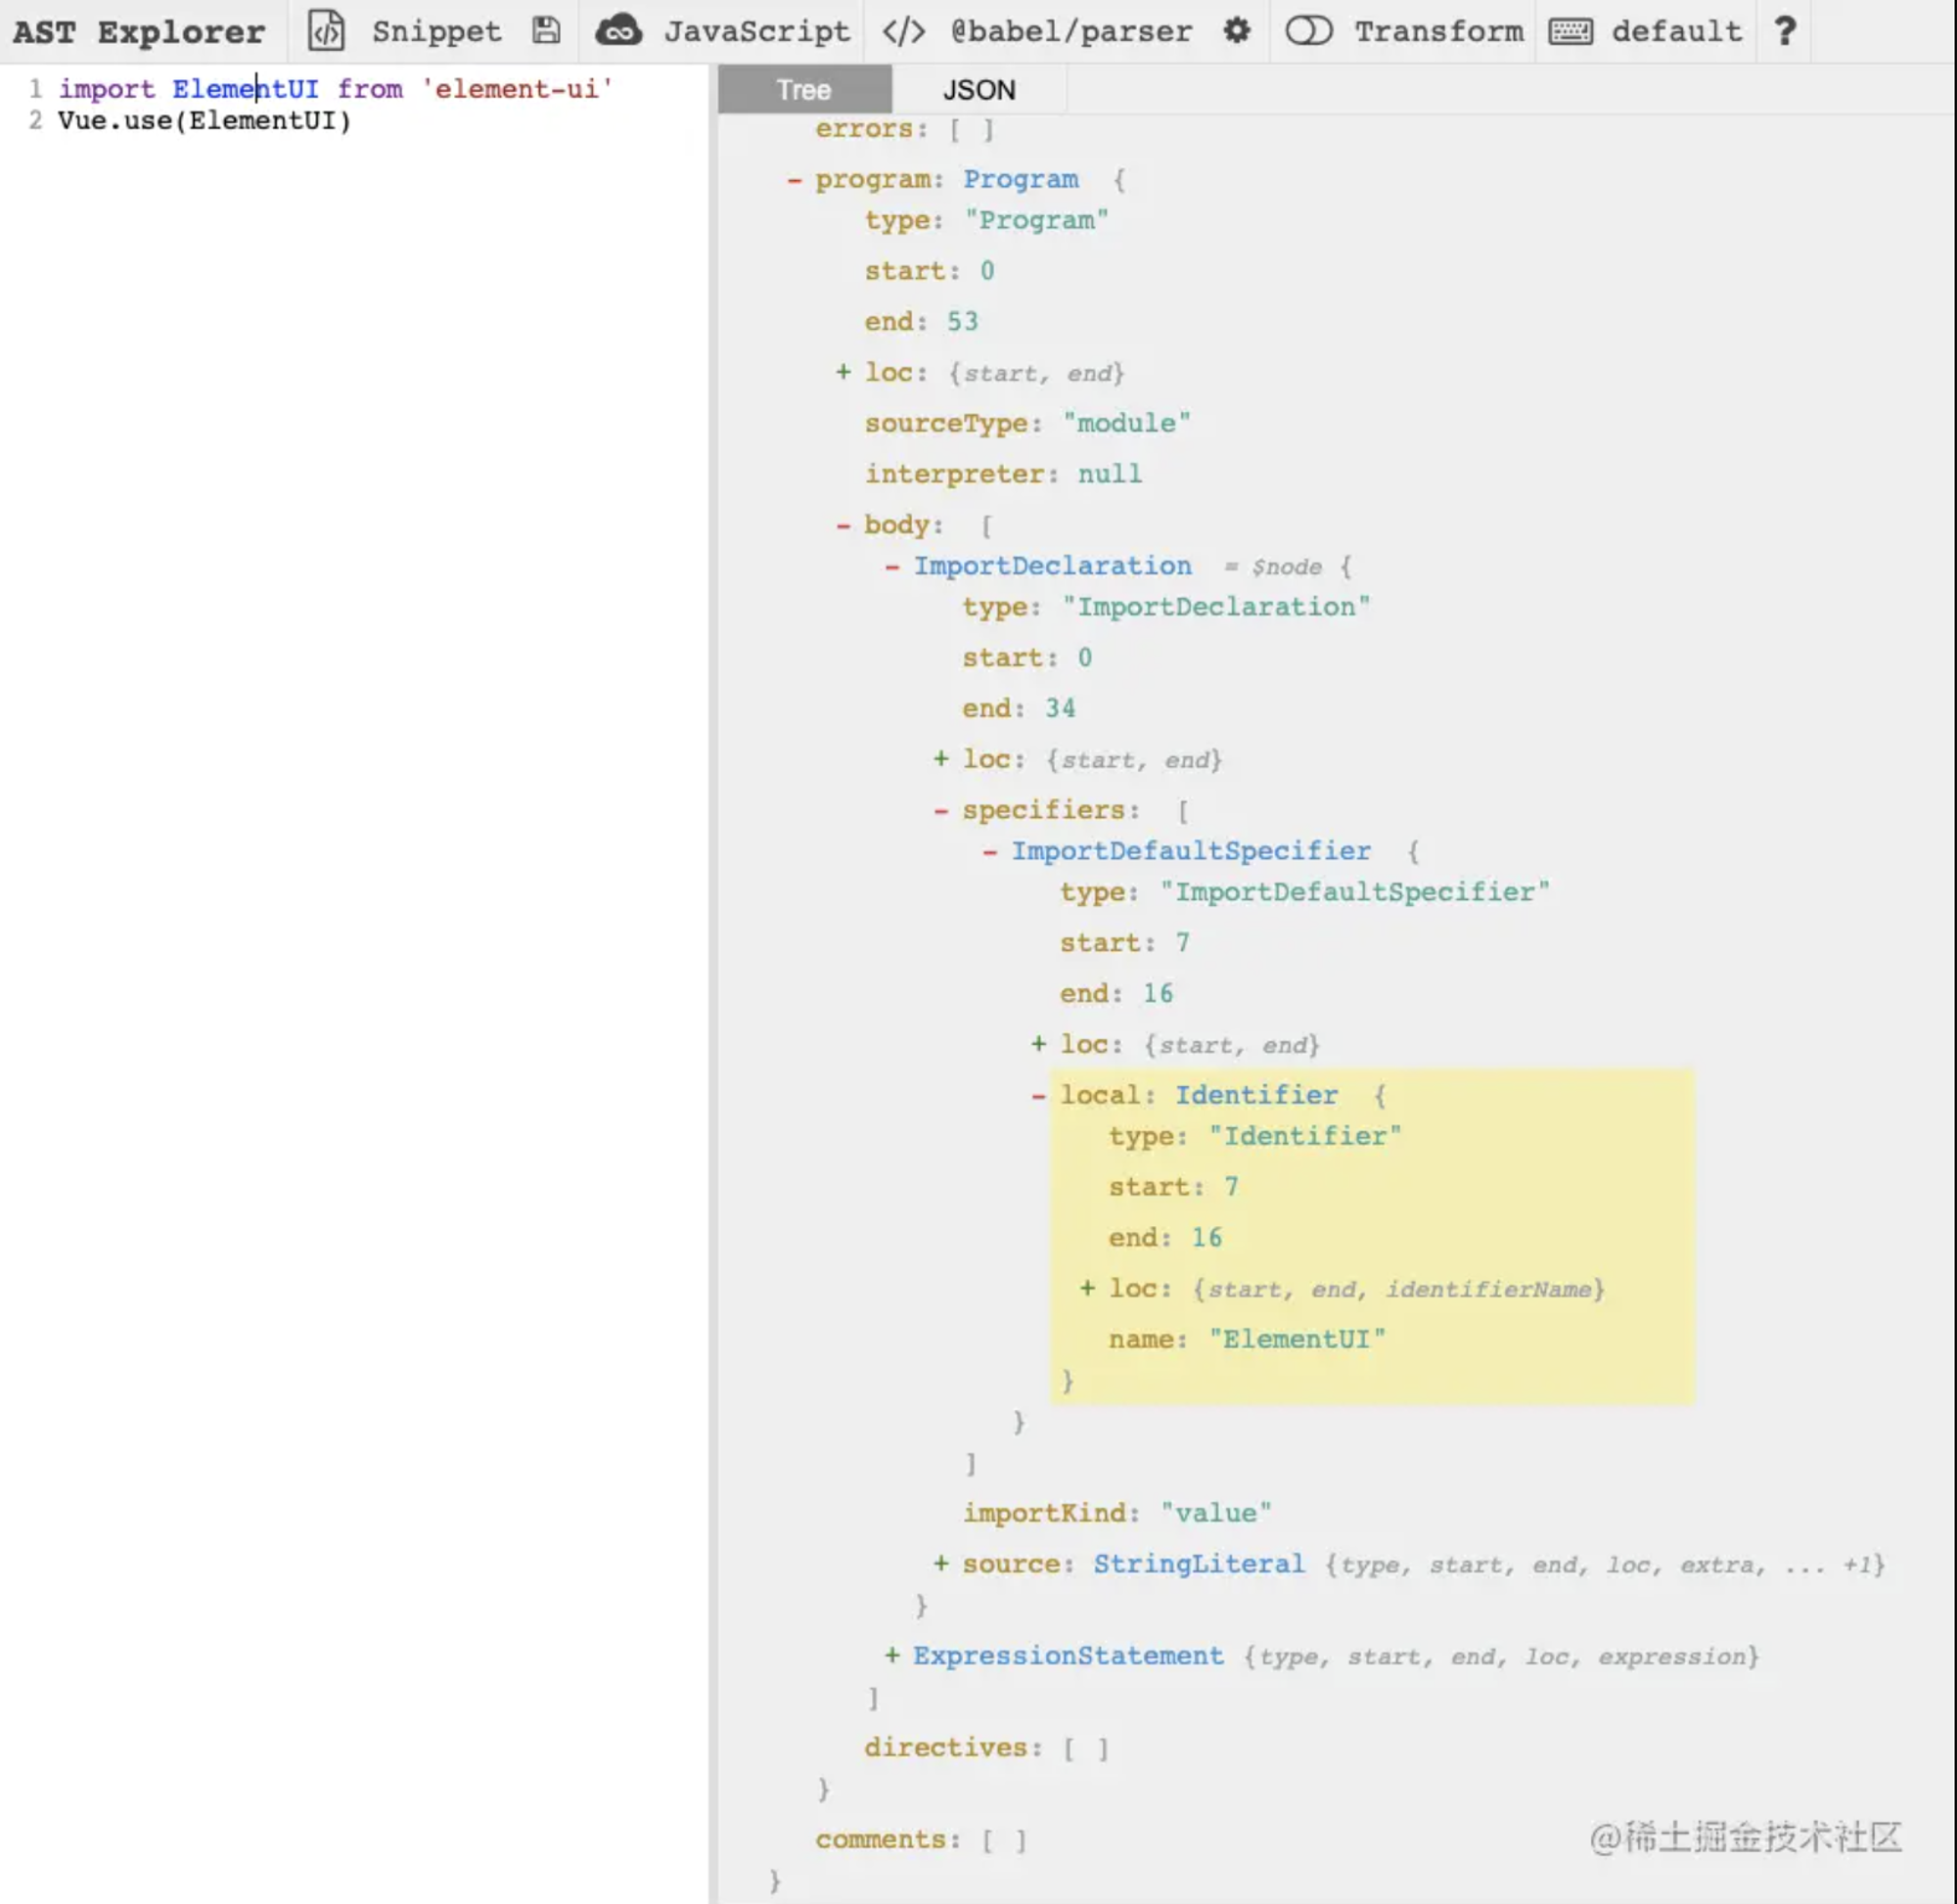This screenshot has width=1957, height=1904.
Task: Expand loc under ImportDeclaration
Action: point(941,760)
